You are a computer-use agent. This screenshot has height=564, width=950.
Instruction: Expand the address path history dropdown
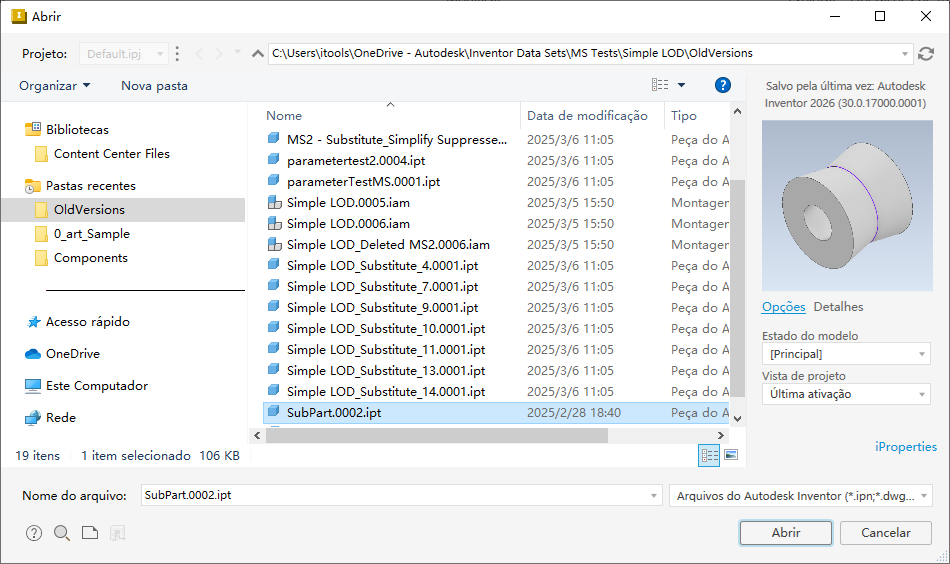click(x=905, y=54)
